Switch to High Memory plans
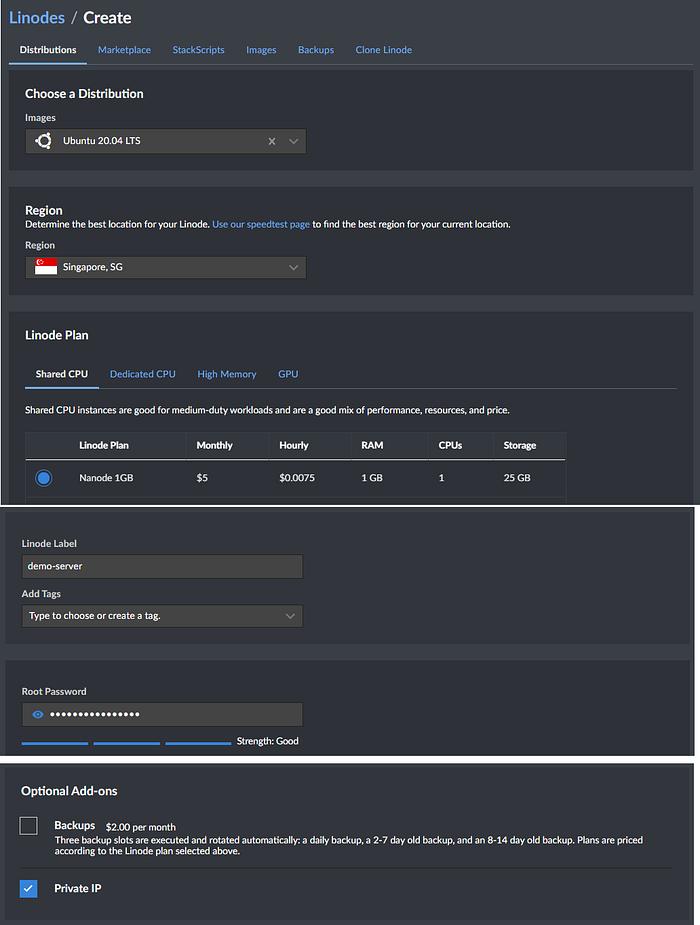 click(227, 374)
